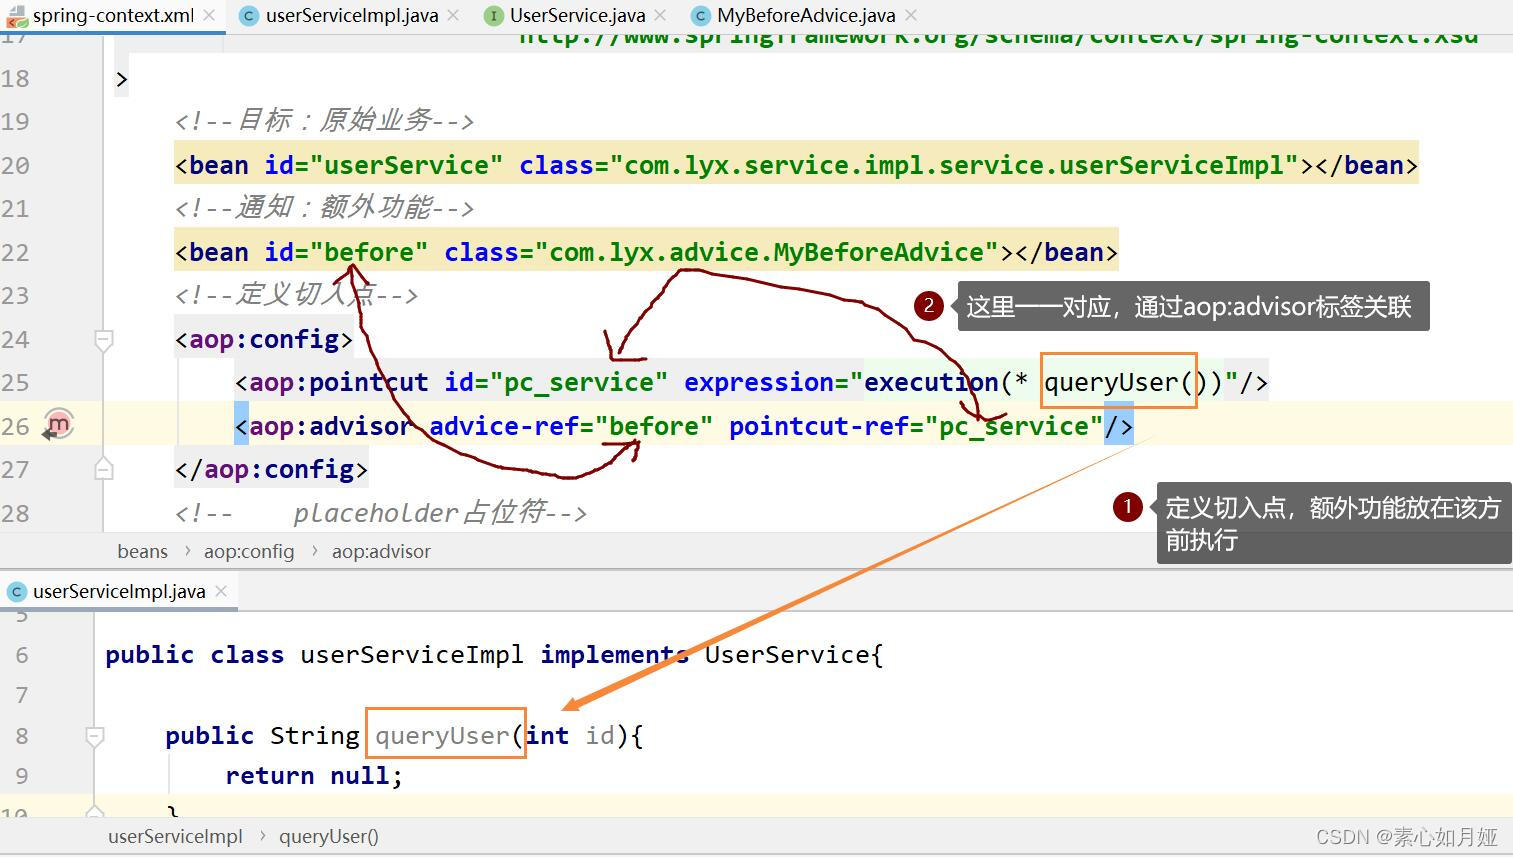Collapse queryUser method at line 8
Screen dimensions: 1513x857
(95, 736)
